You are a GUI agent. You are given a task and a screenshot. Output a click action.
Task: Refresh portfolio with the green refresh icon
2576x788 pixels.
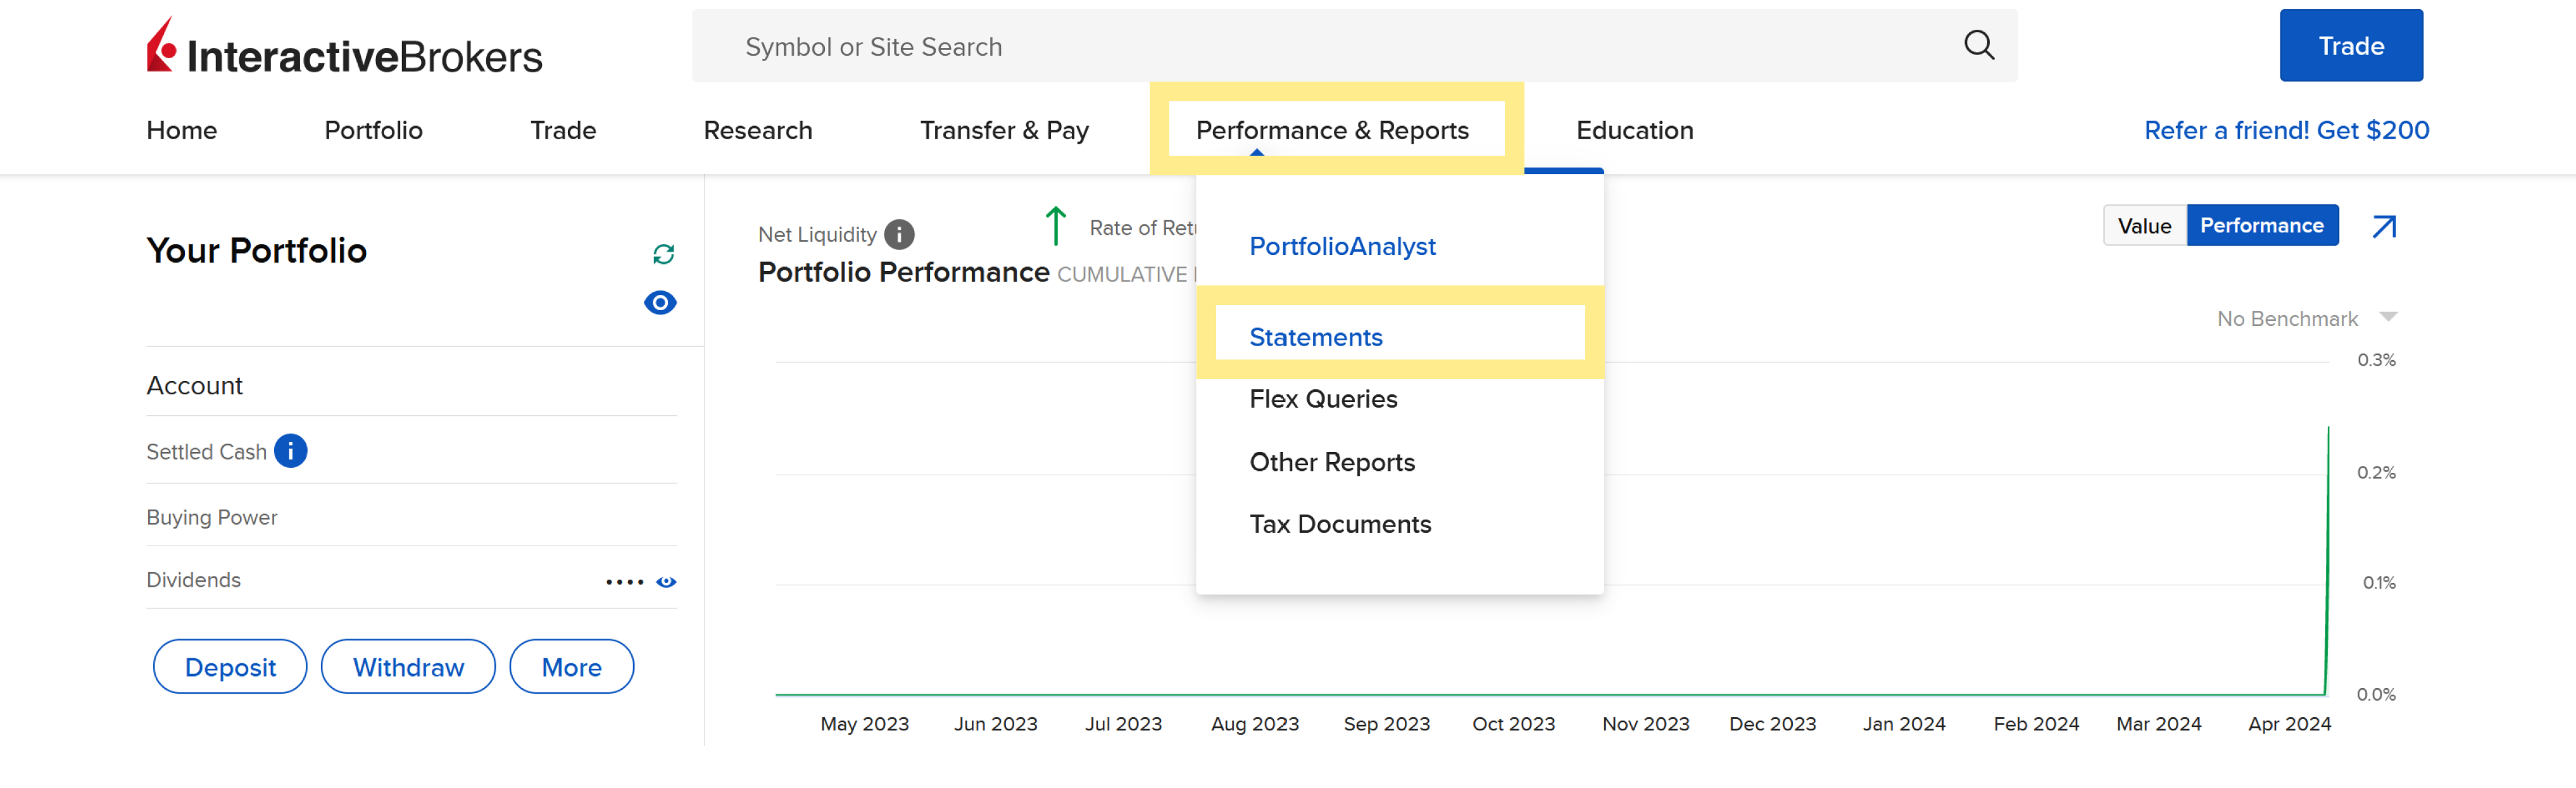click(x=663, y=254)
